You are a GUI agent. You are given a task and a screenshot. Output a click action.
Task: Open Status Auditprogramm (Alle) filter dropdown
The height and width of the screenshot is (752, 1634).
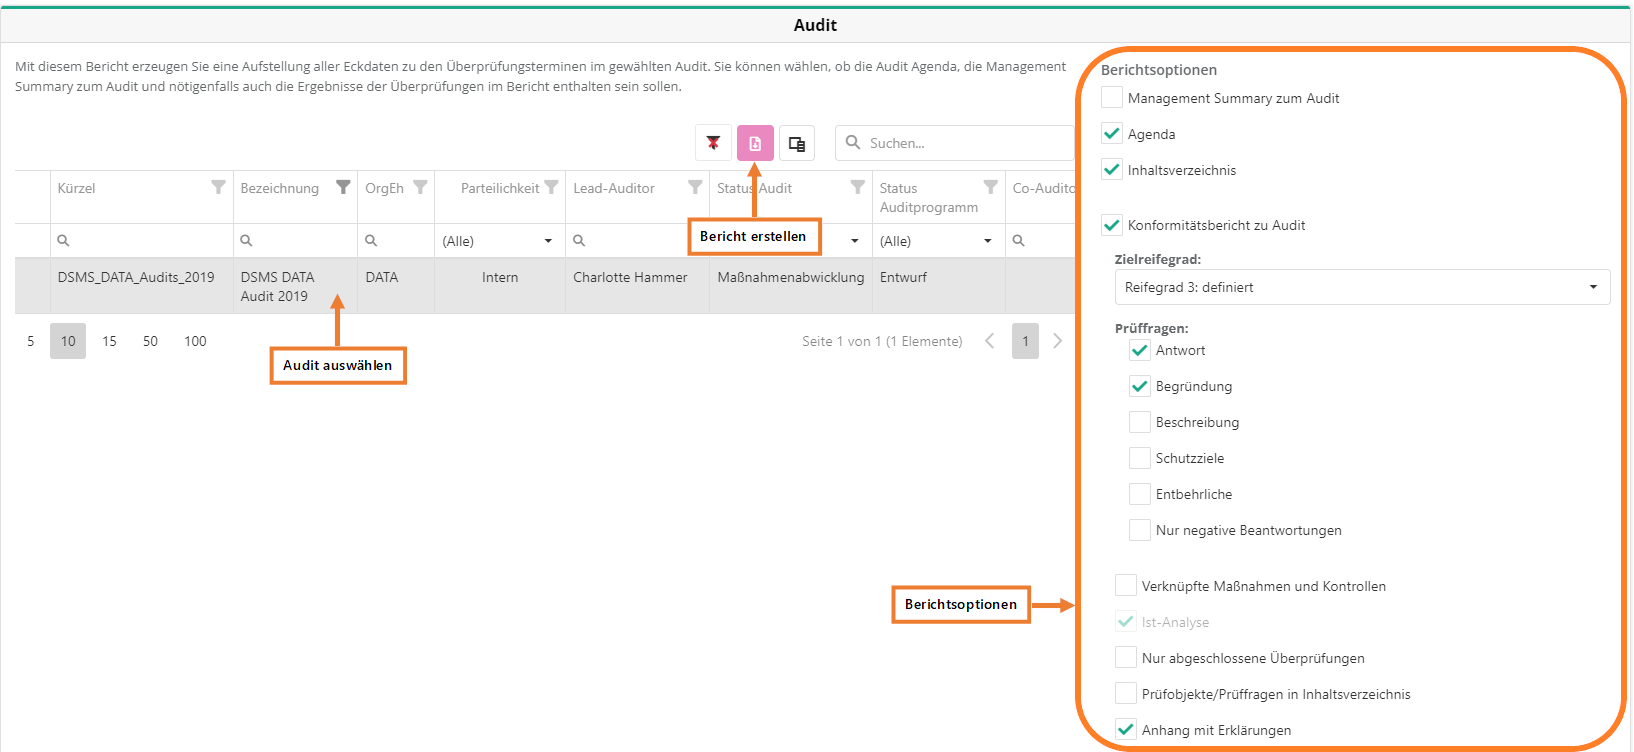pyautogui.click(x=936, y=241)
